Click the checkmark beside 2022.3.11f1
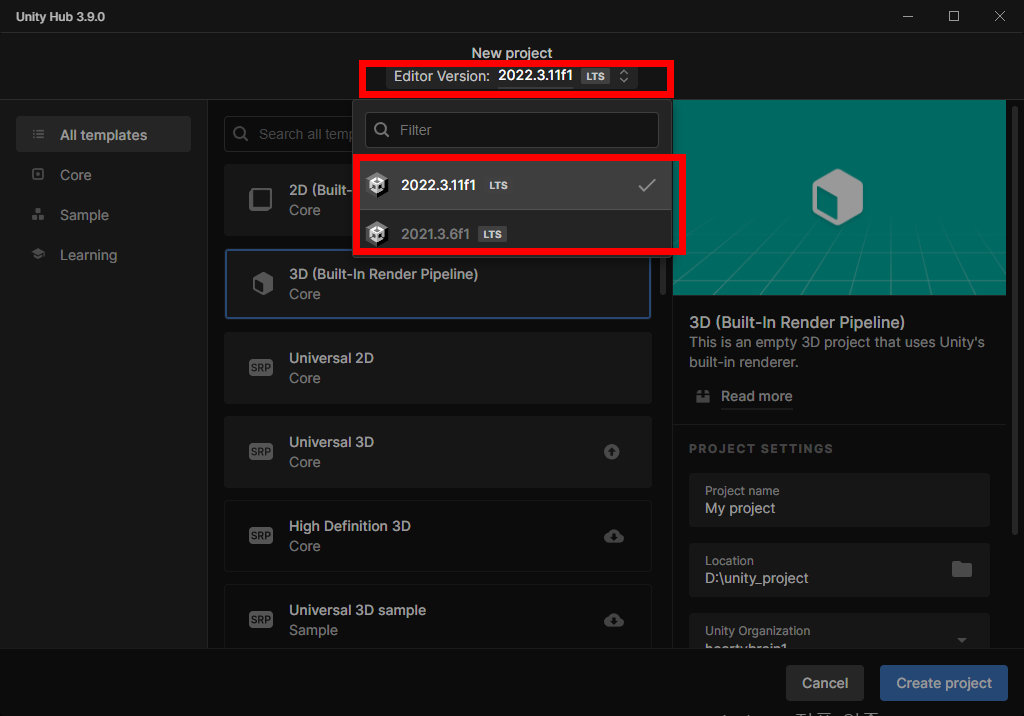The height and width of the screenshot is (716, 1024). pyautogui.click(x=647, y=185)
